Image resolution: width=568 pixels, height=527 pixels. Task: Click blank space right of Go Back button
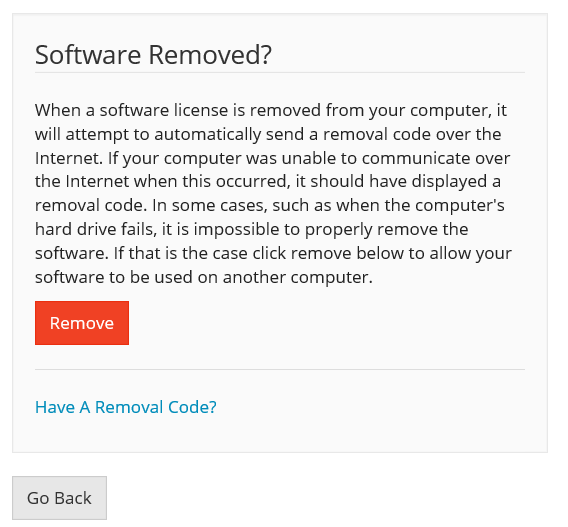pyautogui.click(x=326, y=498)
